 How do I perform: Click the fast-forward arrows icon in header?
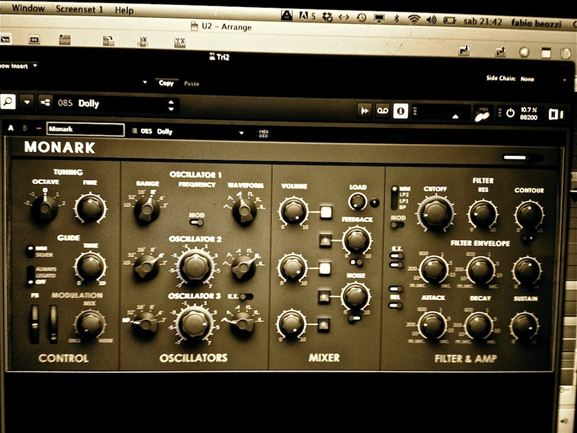[365, 110]
